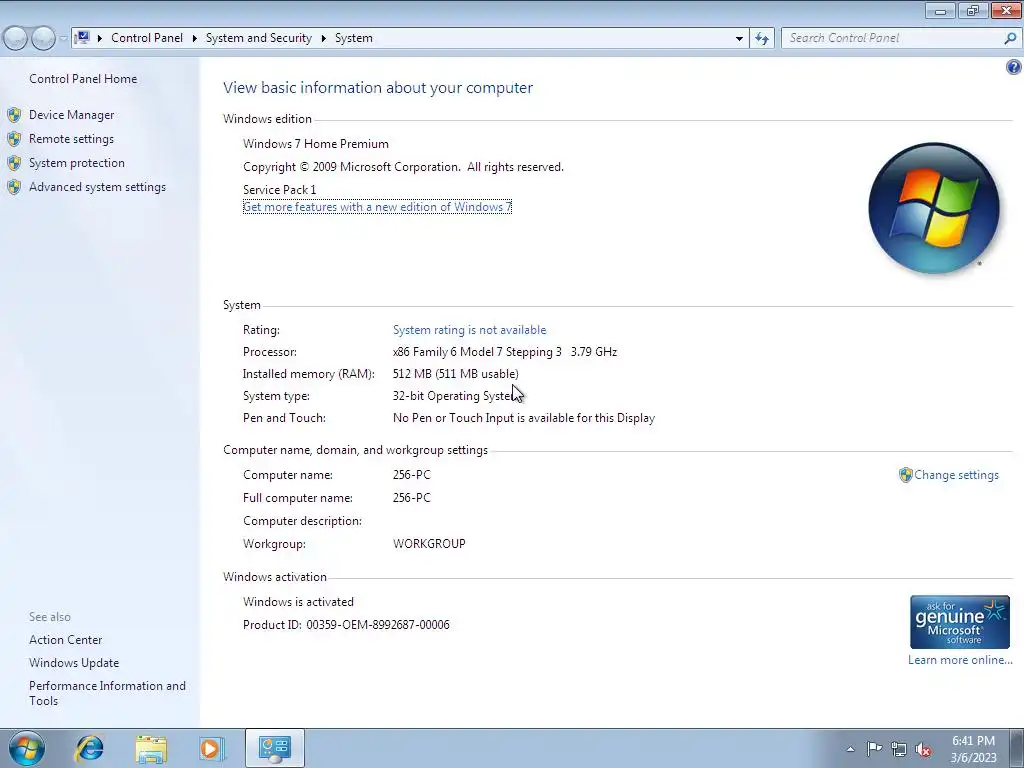Click the muted volume tray icon
Screen dimensions: 1024x768
pos(923,749)
